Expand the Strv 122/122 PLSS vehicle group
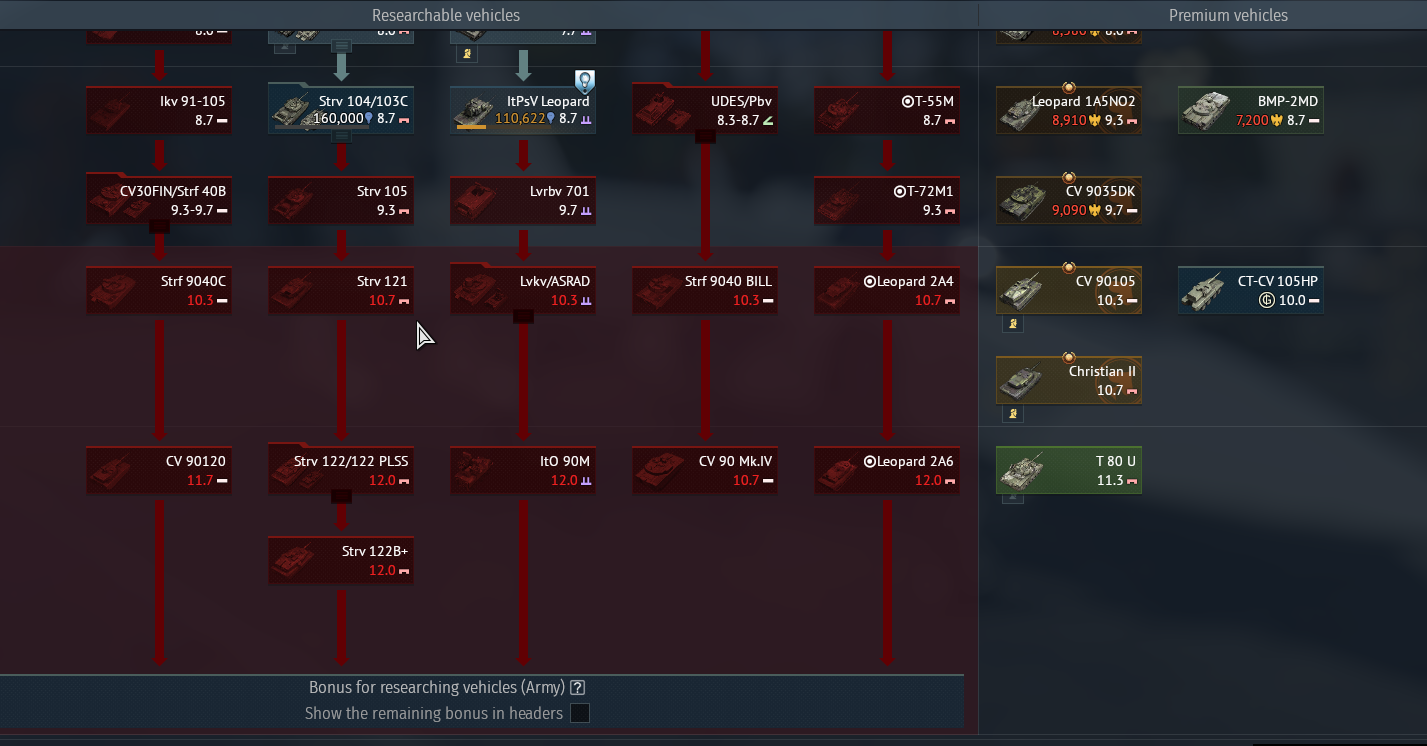The width and height of the screenshot is (1427, 746). [341, 469]
